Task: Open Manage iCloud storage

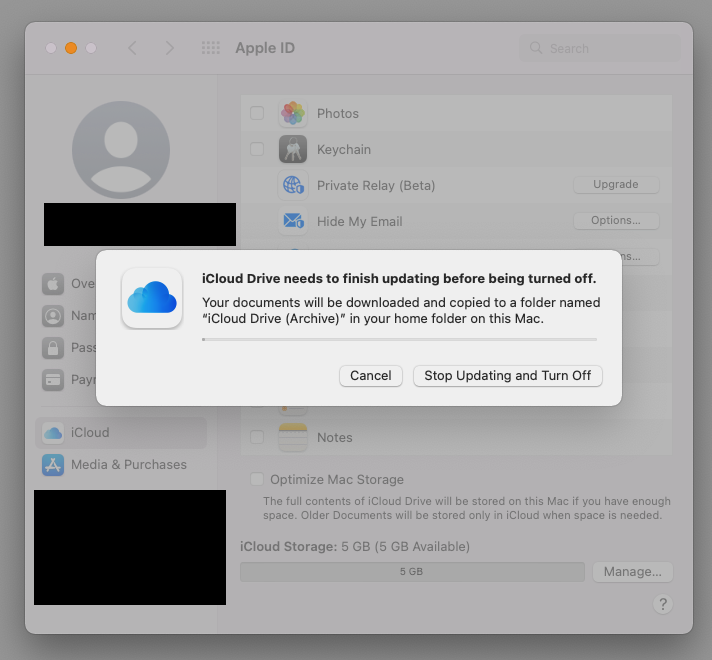Action: 633,571
